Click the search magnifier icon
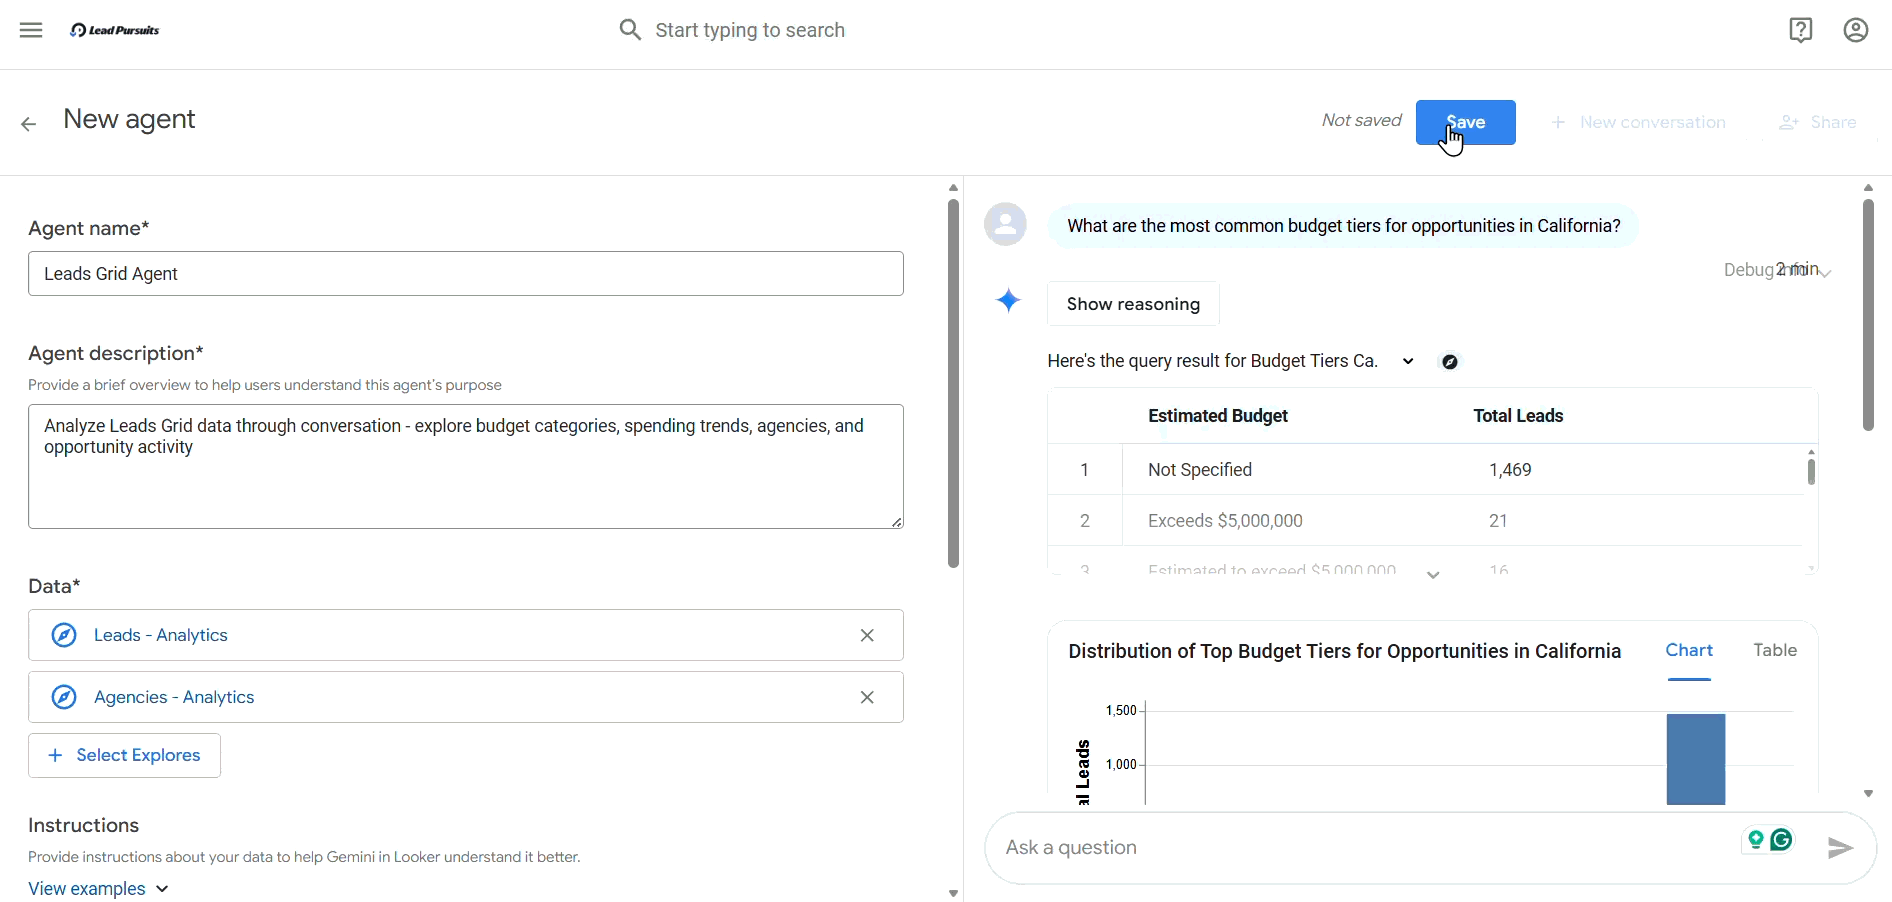 pyautogui.click(x=630, y=30)
